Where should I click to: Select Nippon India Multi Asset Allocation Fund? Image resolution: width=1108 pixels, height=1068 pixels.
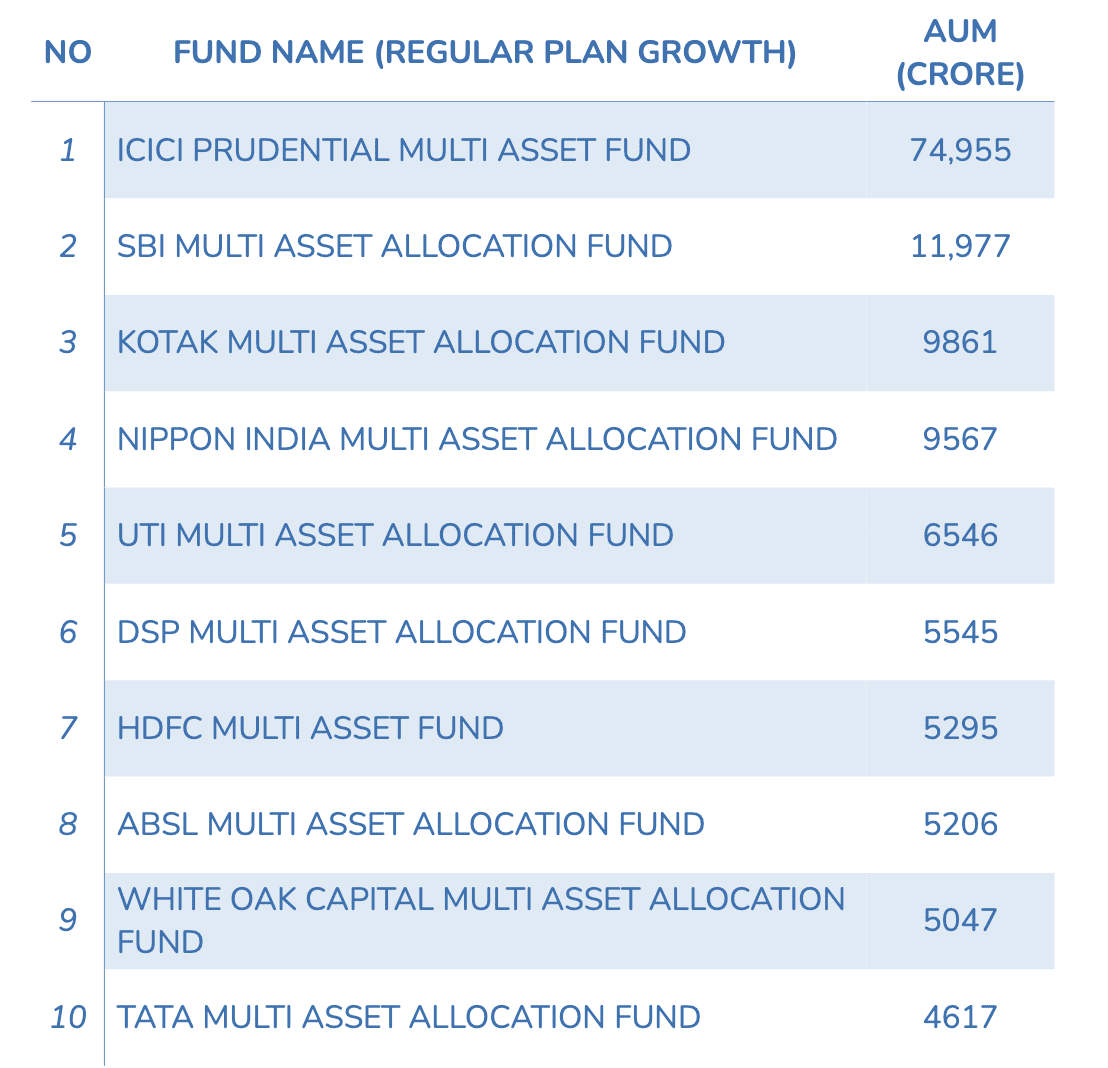pyautogui.click(x=477, y=439)
